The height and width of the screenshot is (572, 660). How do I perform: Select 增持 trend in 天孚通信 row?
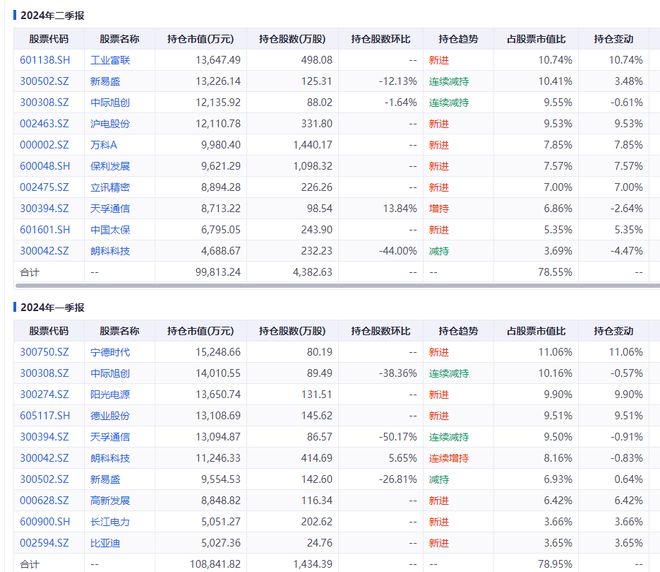[x=439, y=208]
